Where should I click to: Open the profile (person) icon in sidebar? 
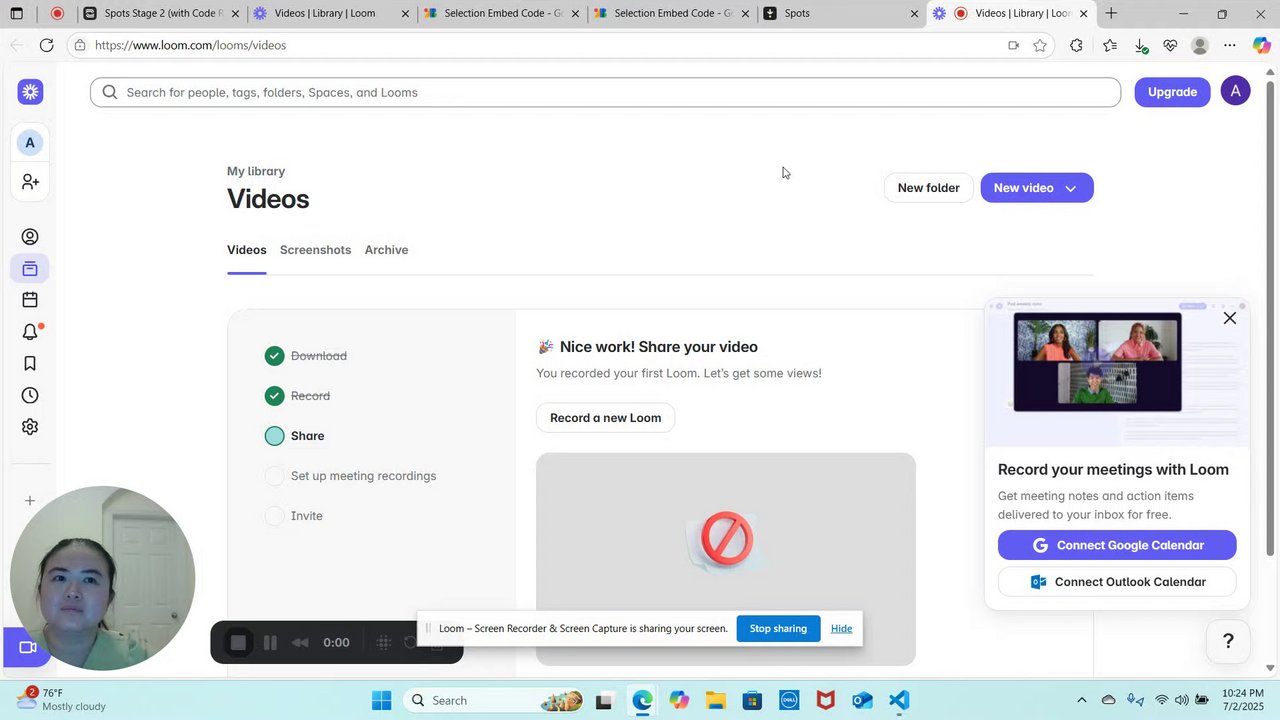point(30,237)
